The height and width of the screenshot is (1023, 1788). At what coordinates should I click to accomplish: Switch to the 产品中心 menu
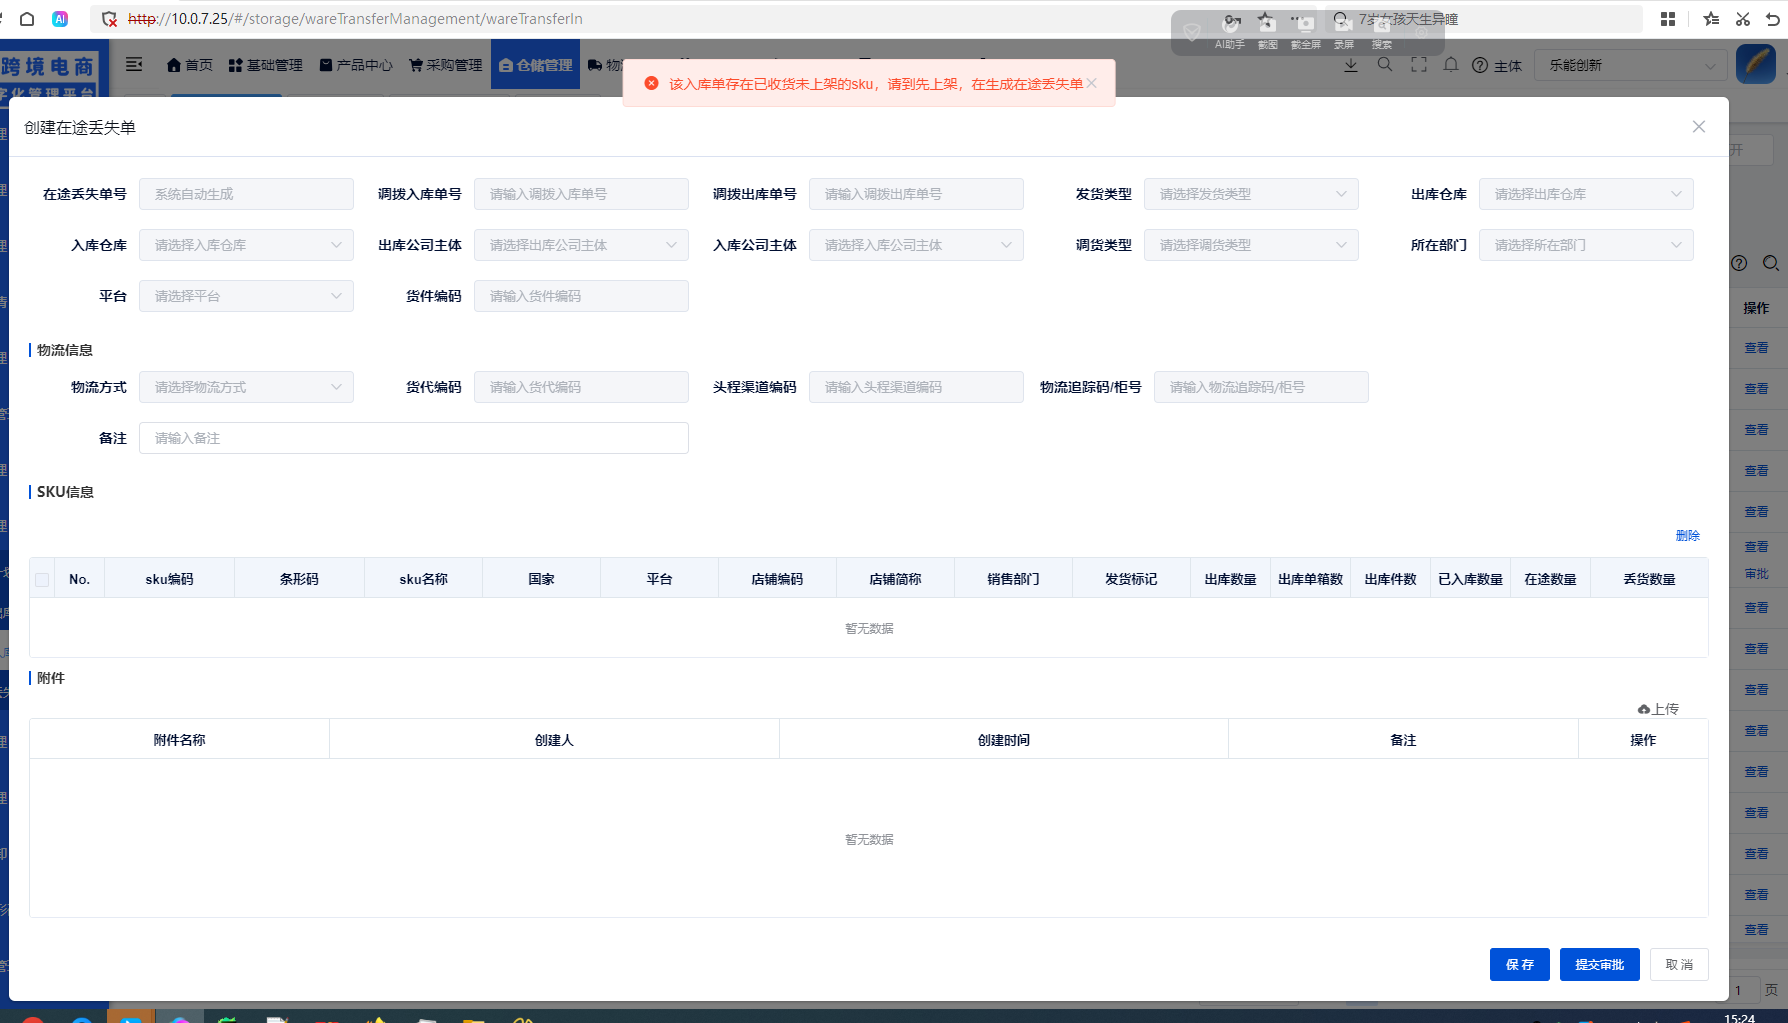tap(356, 65)
